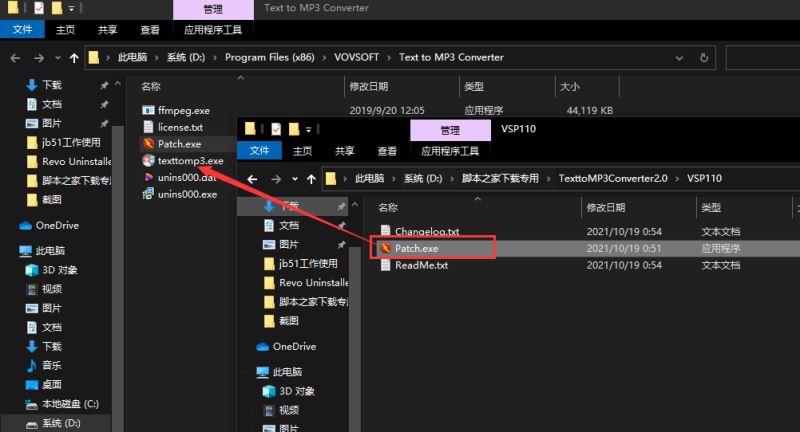This screenshot has width=800, height=432.
Task: Click 2021/10/19 0:51 date of Patch.exe
Action: [623, 248]
